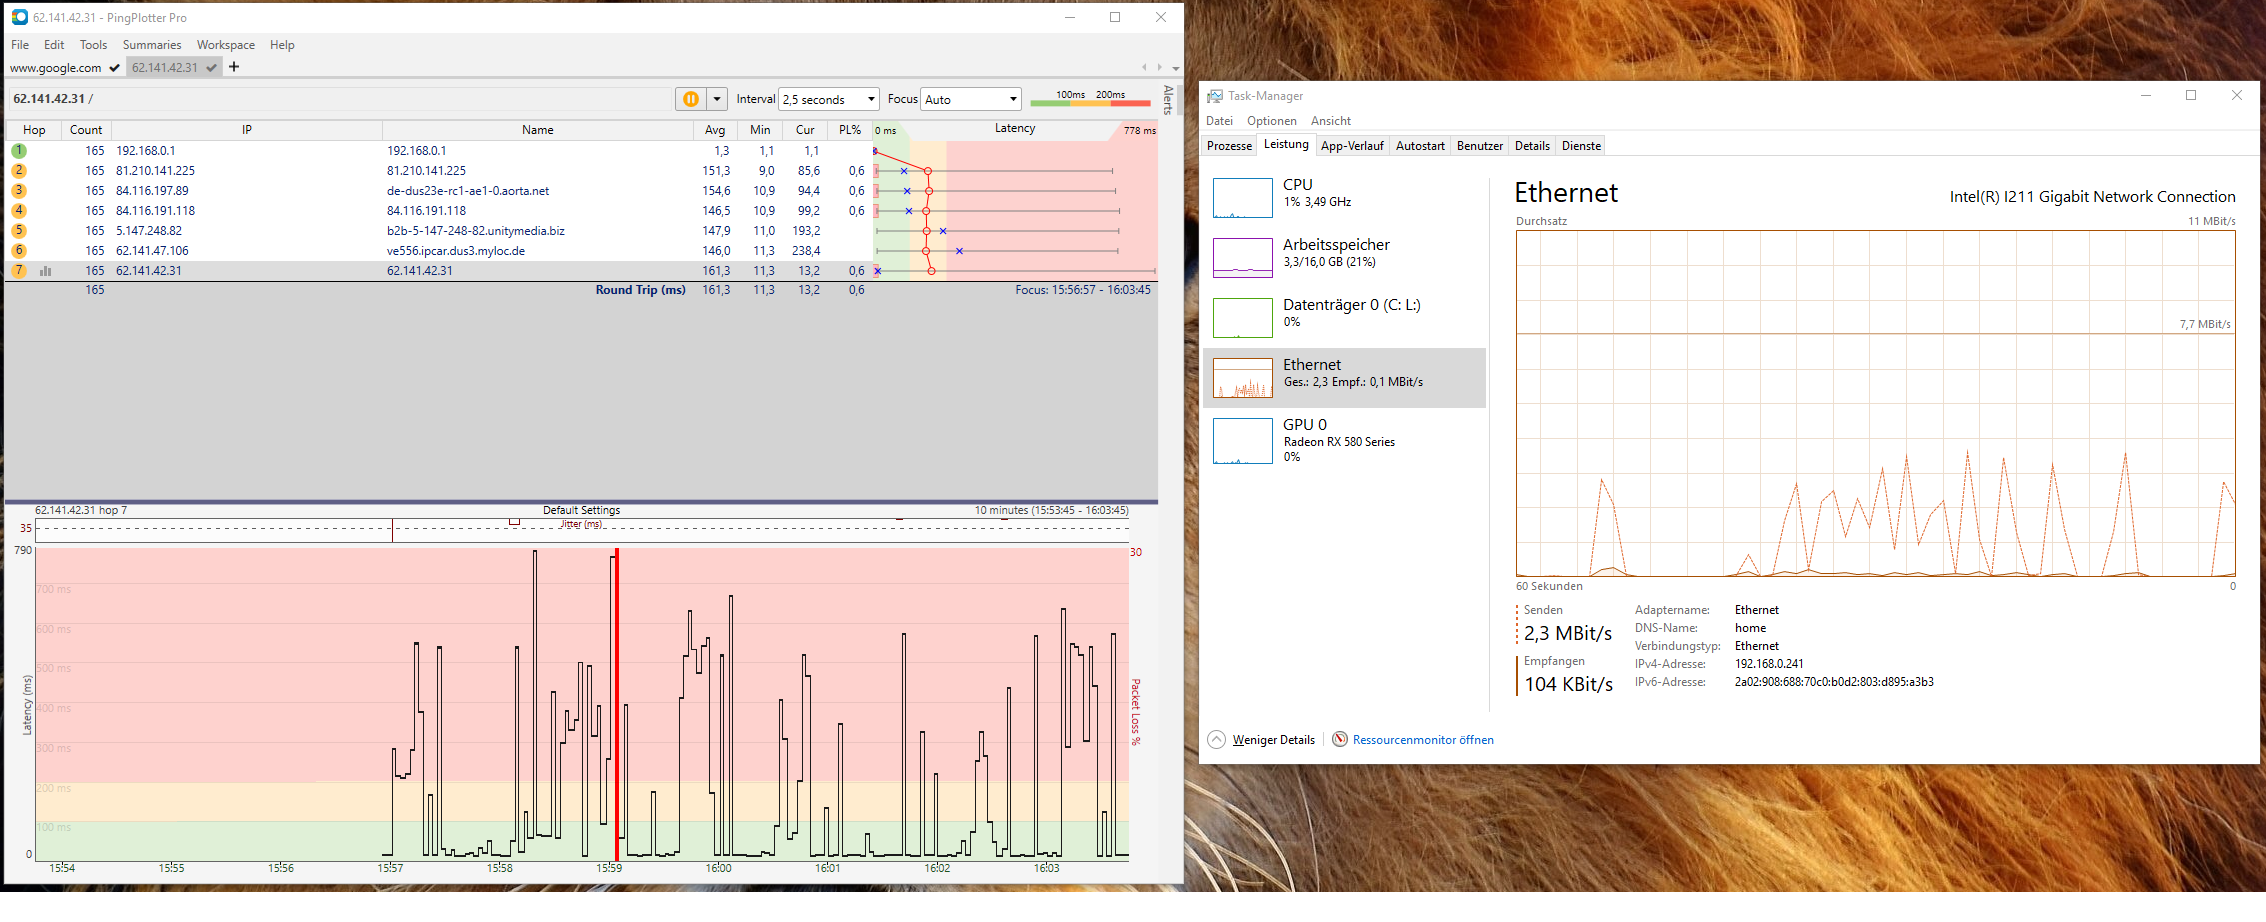The image size is (2266, 922).
Task: Click the right tab-scroll arrow in PingPlotter
Action: coord(1160,68)
